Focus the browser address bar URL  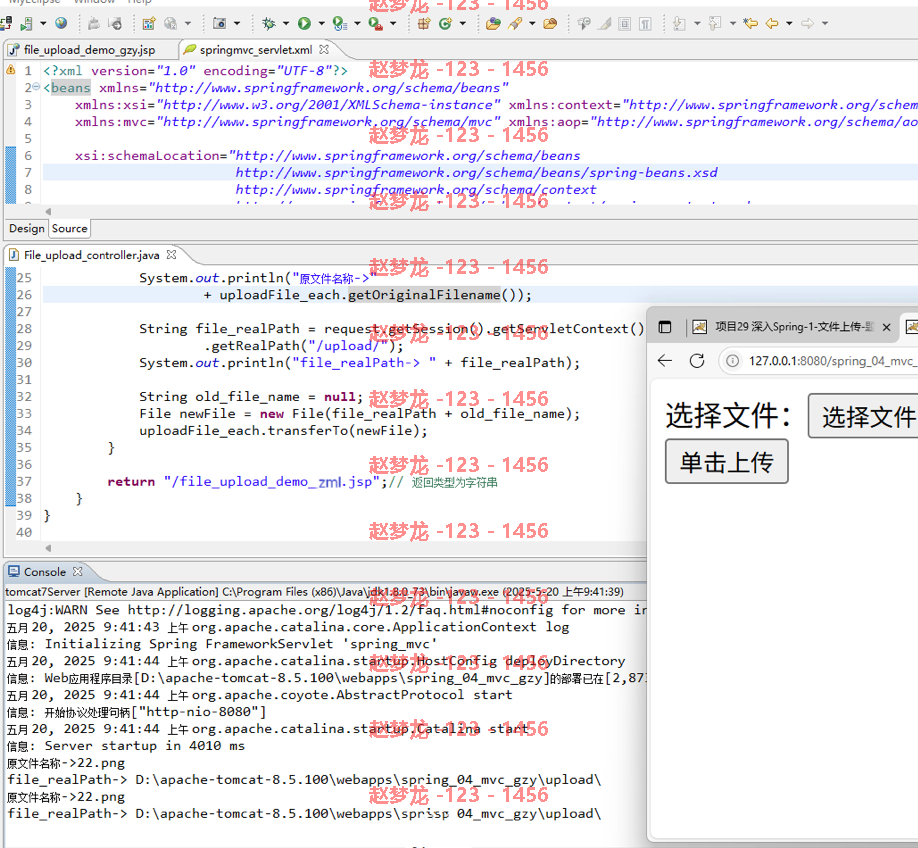pyautogui.click(x=833, y=361)
